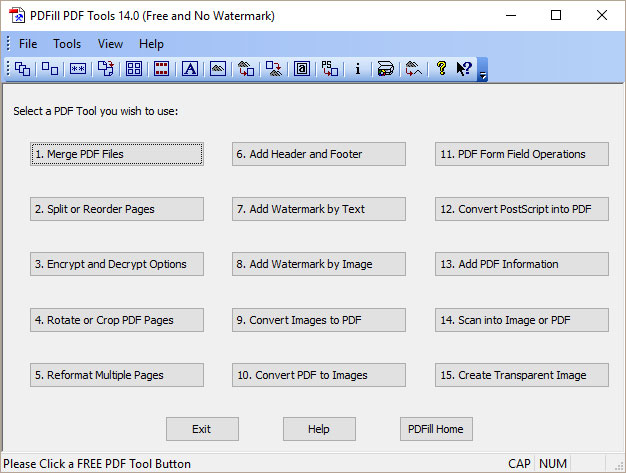The image size is (626, 473).
Task: Choose '7. Add Watermark by Text'
Action: [319, 209]
